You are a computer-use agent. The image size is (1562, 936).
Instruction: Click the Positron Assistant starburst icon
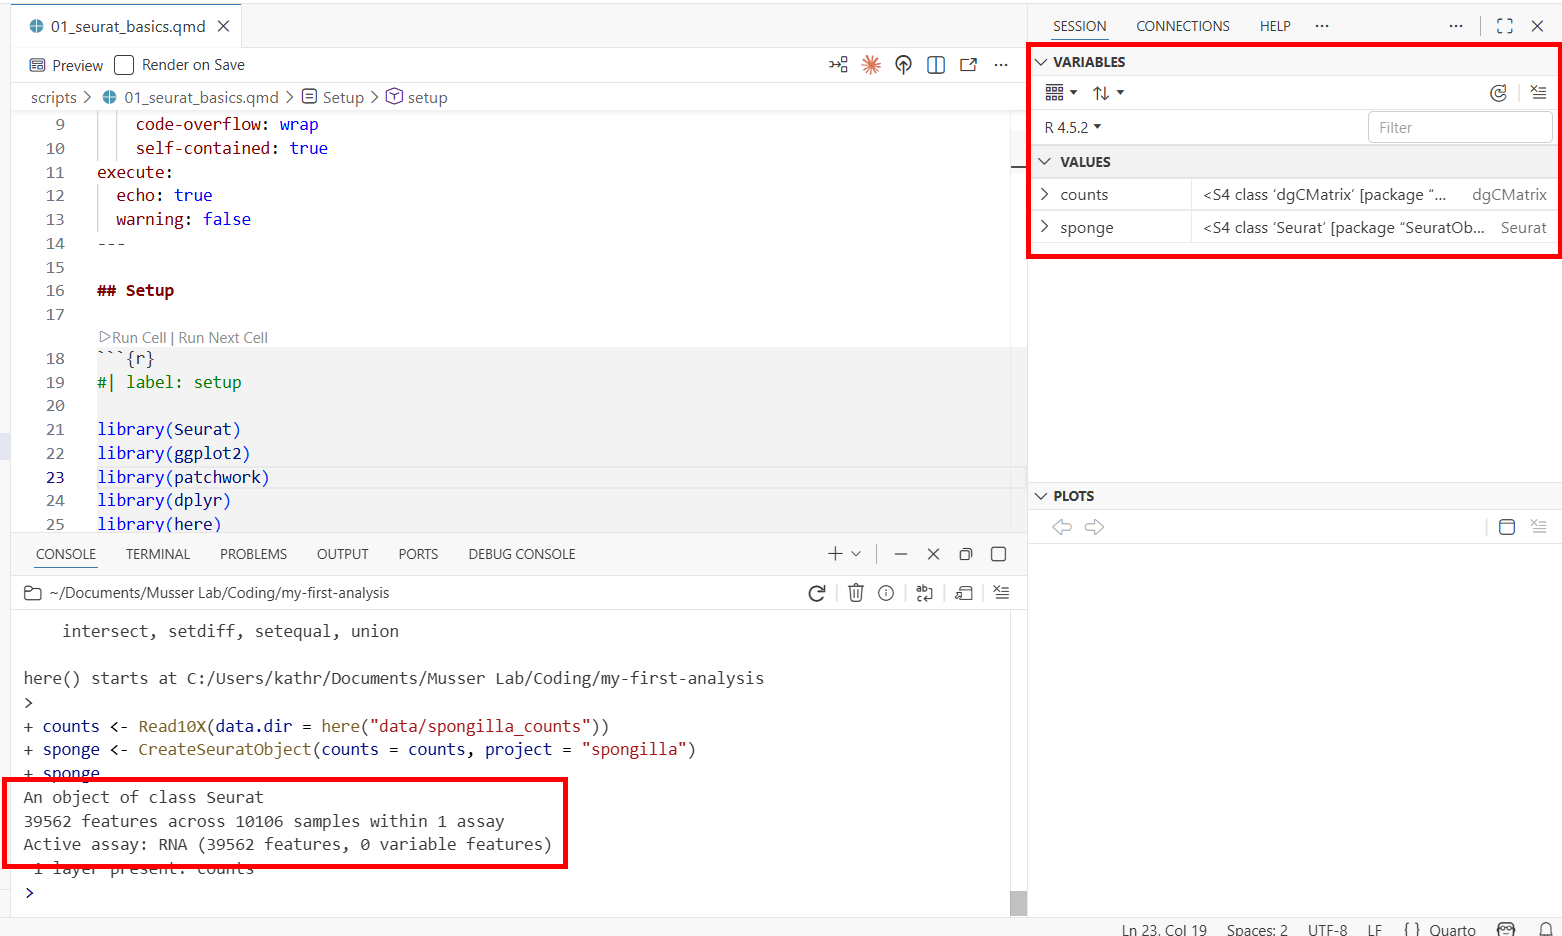[871, 65]
